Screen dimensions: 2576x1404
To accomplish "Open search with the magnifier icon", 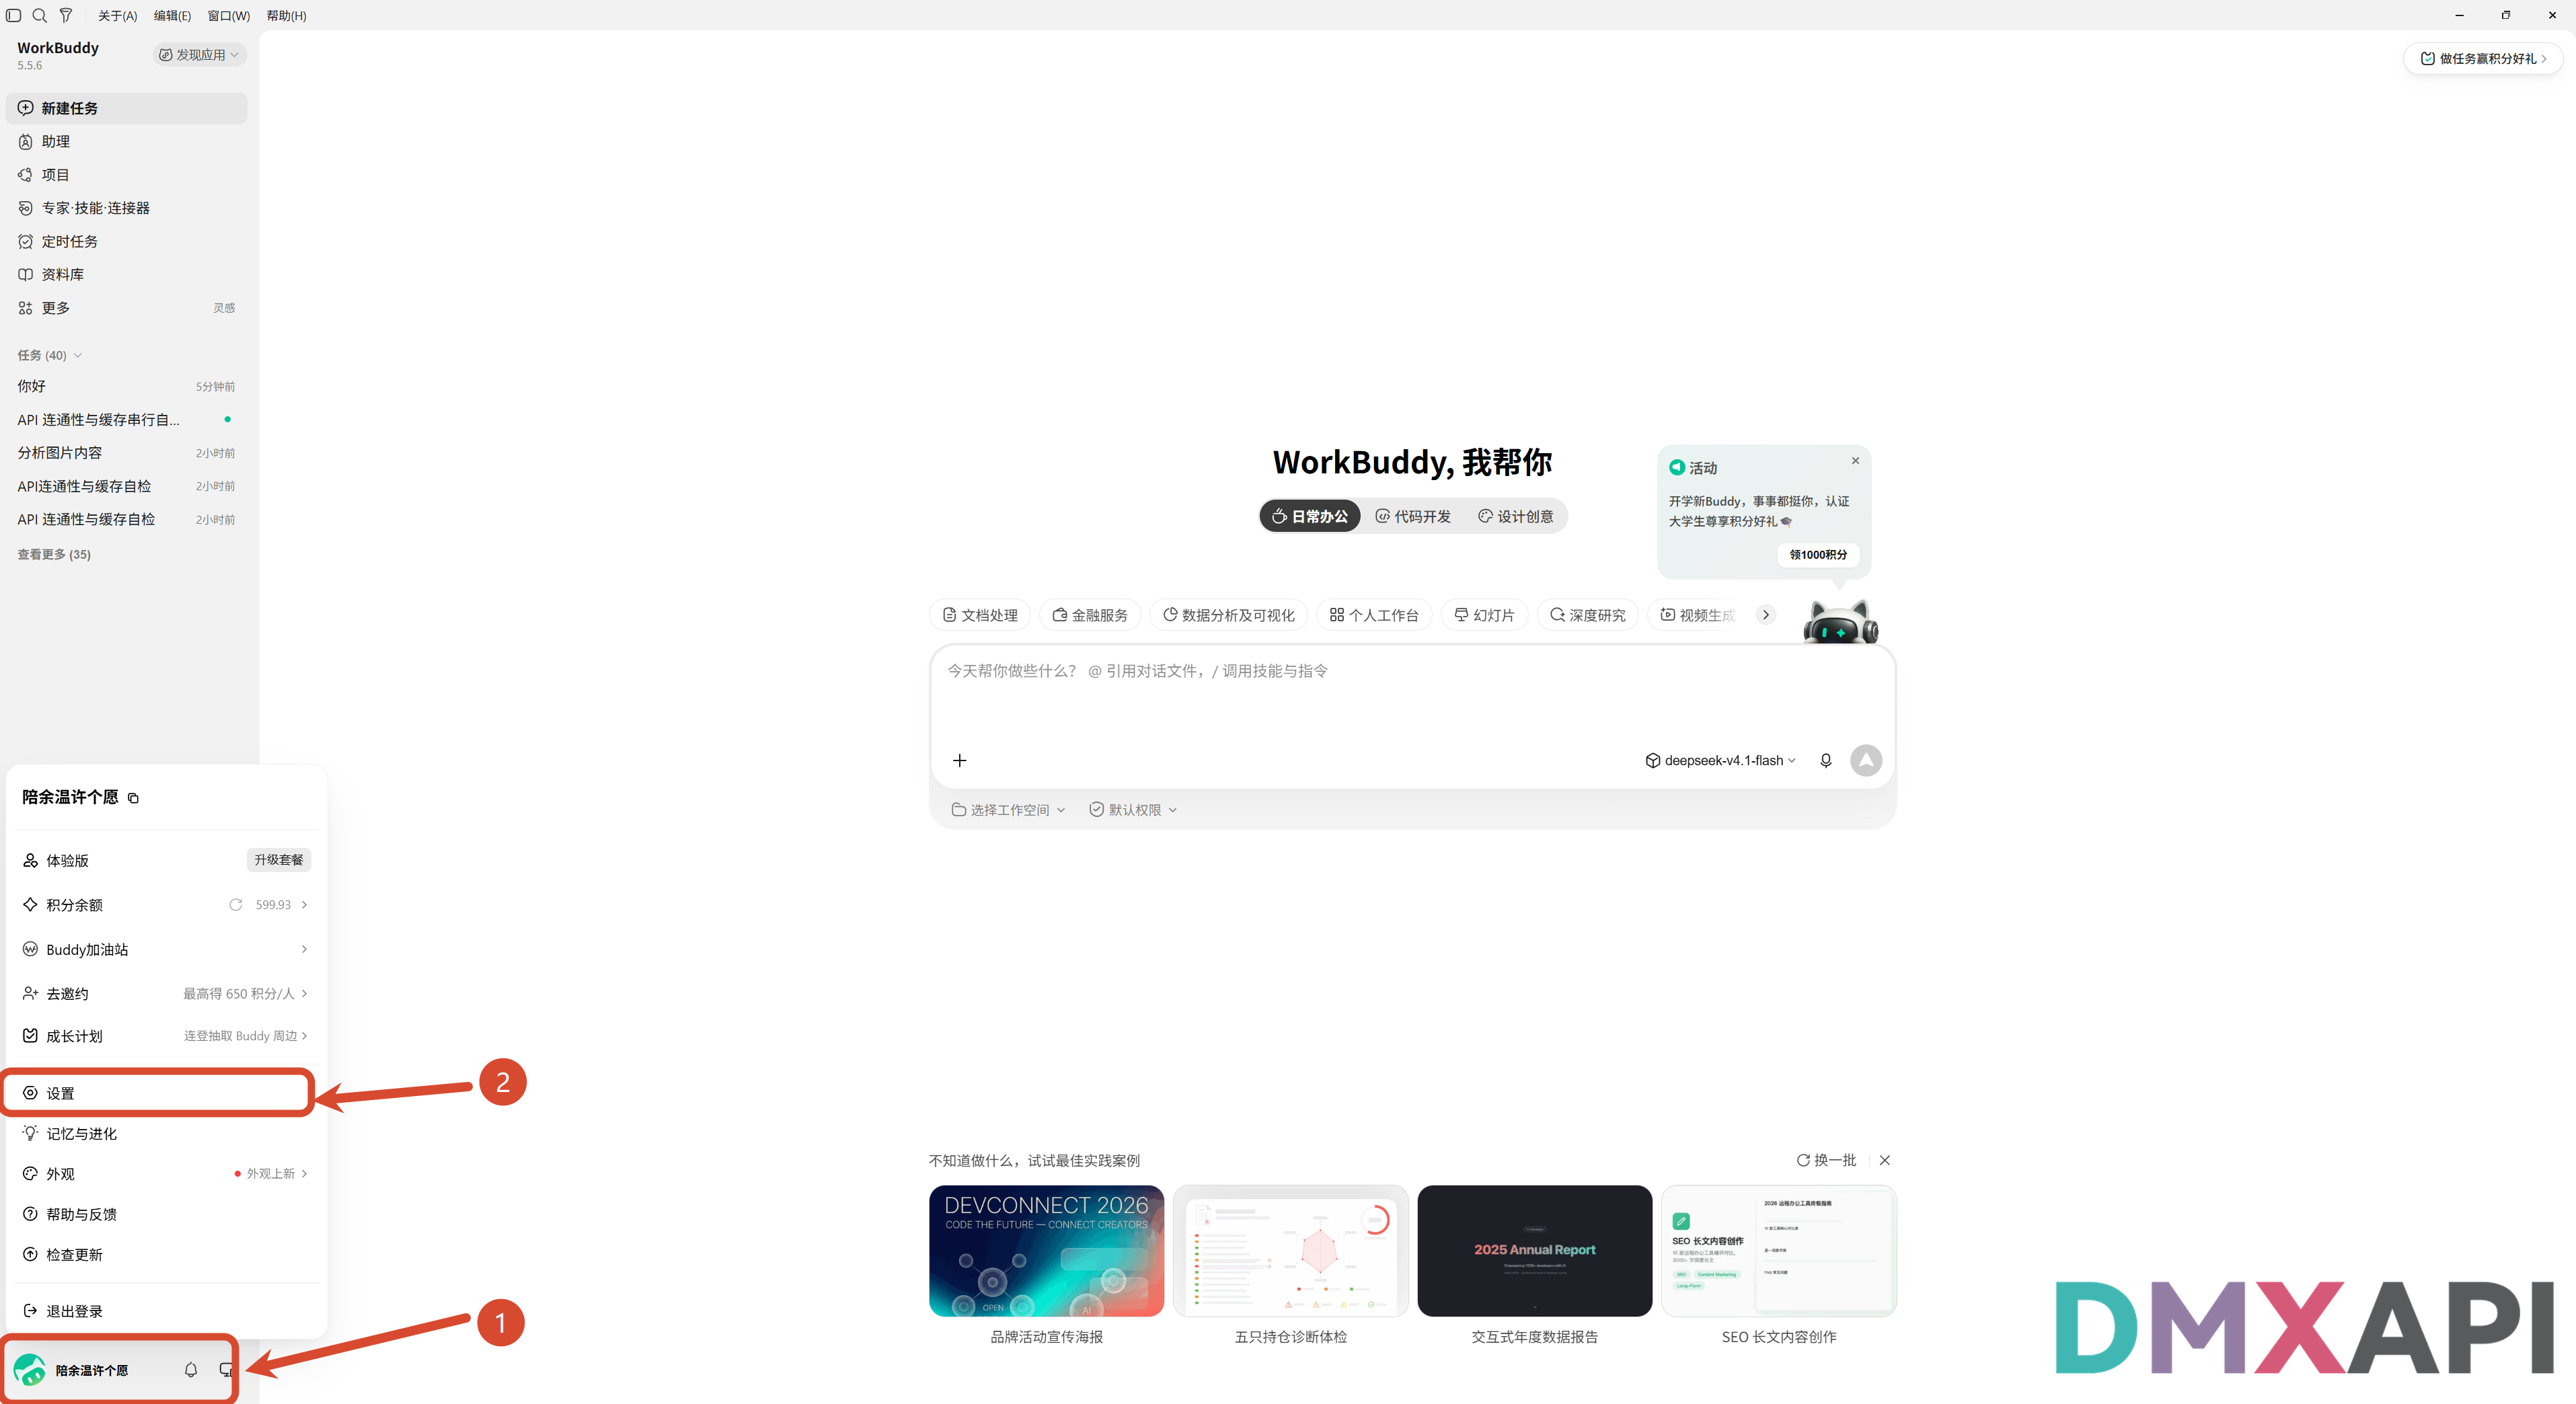I will pyautogui.click(x=40, y=15).
